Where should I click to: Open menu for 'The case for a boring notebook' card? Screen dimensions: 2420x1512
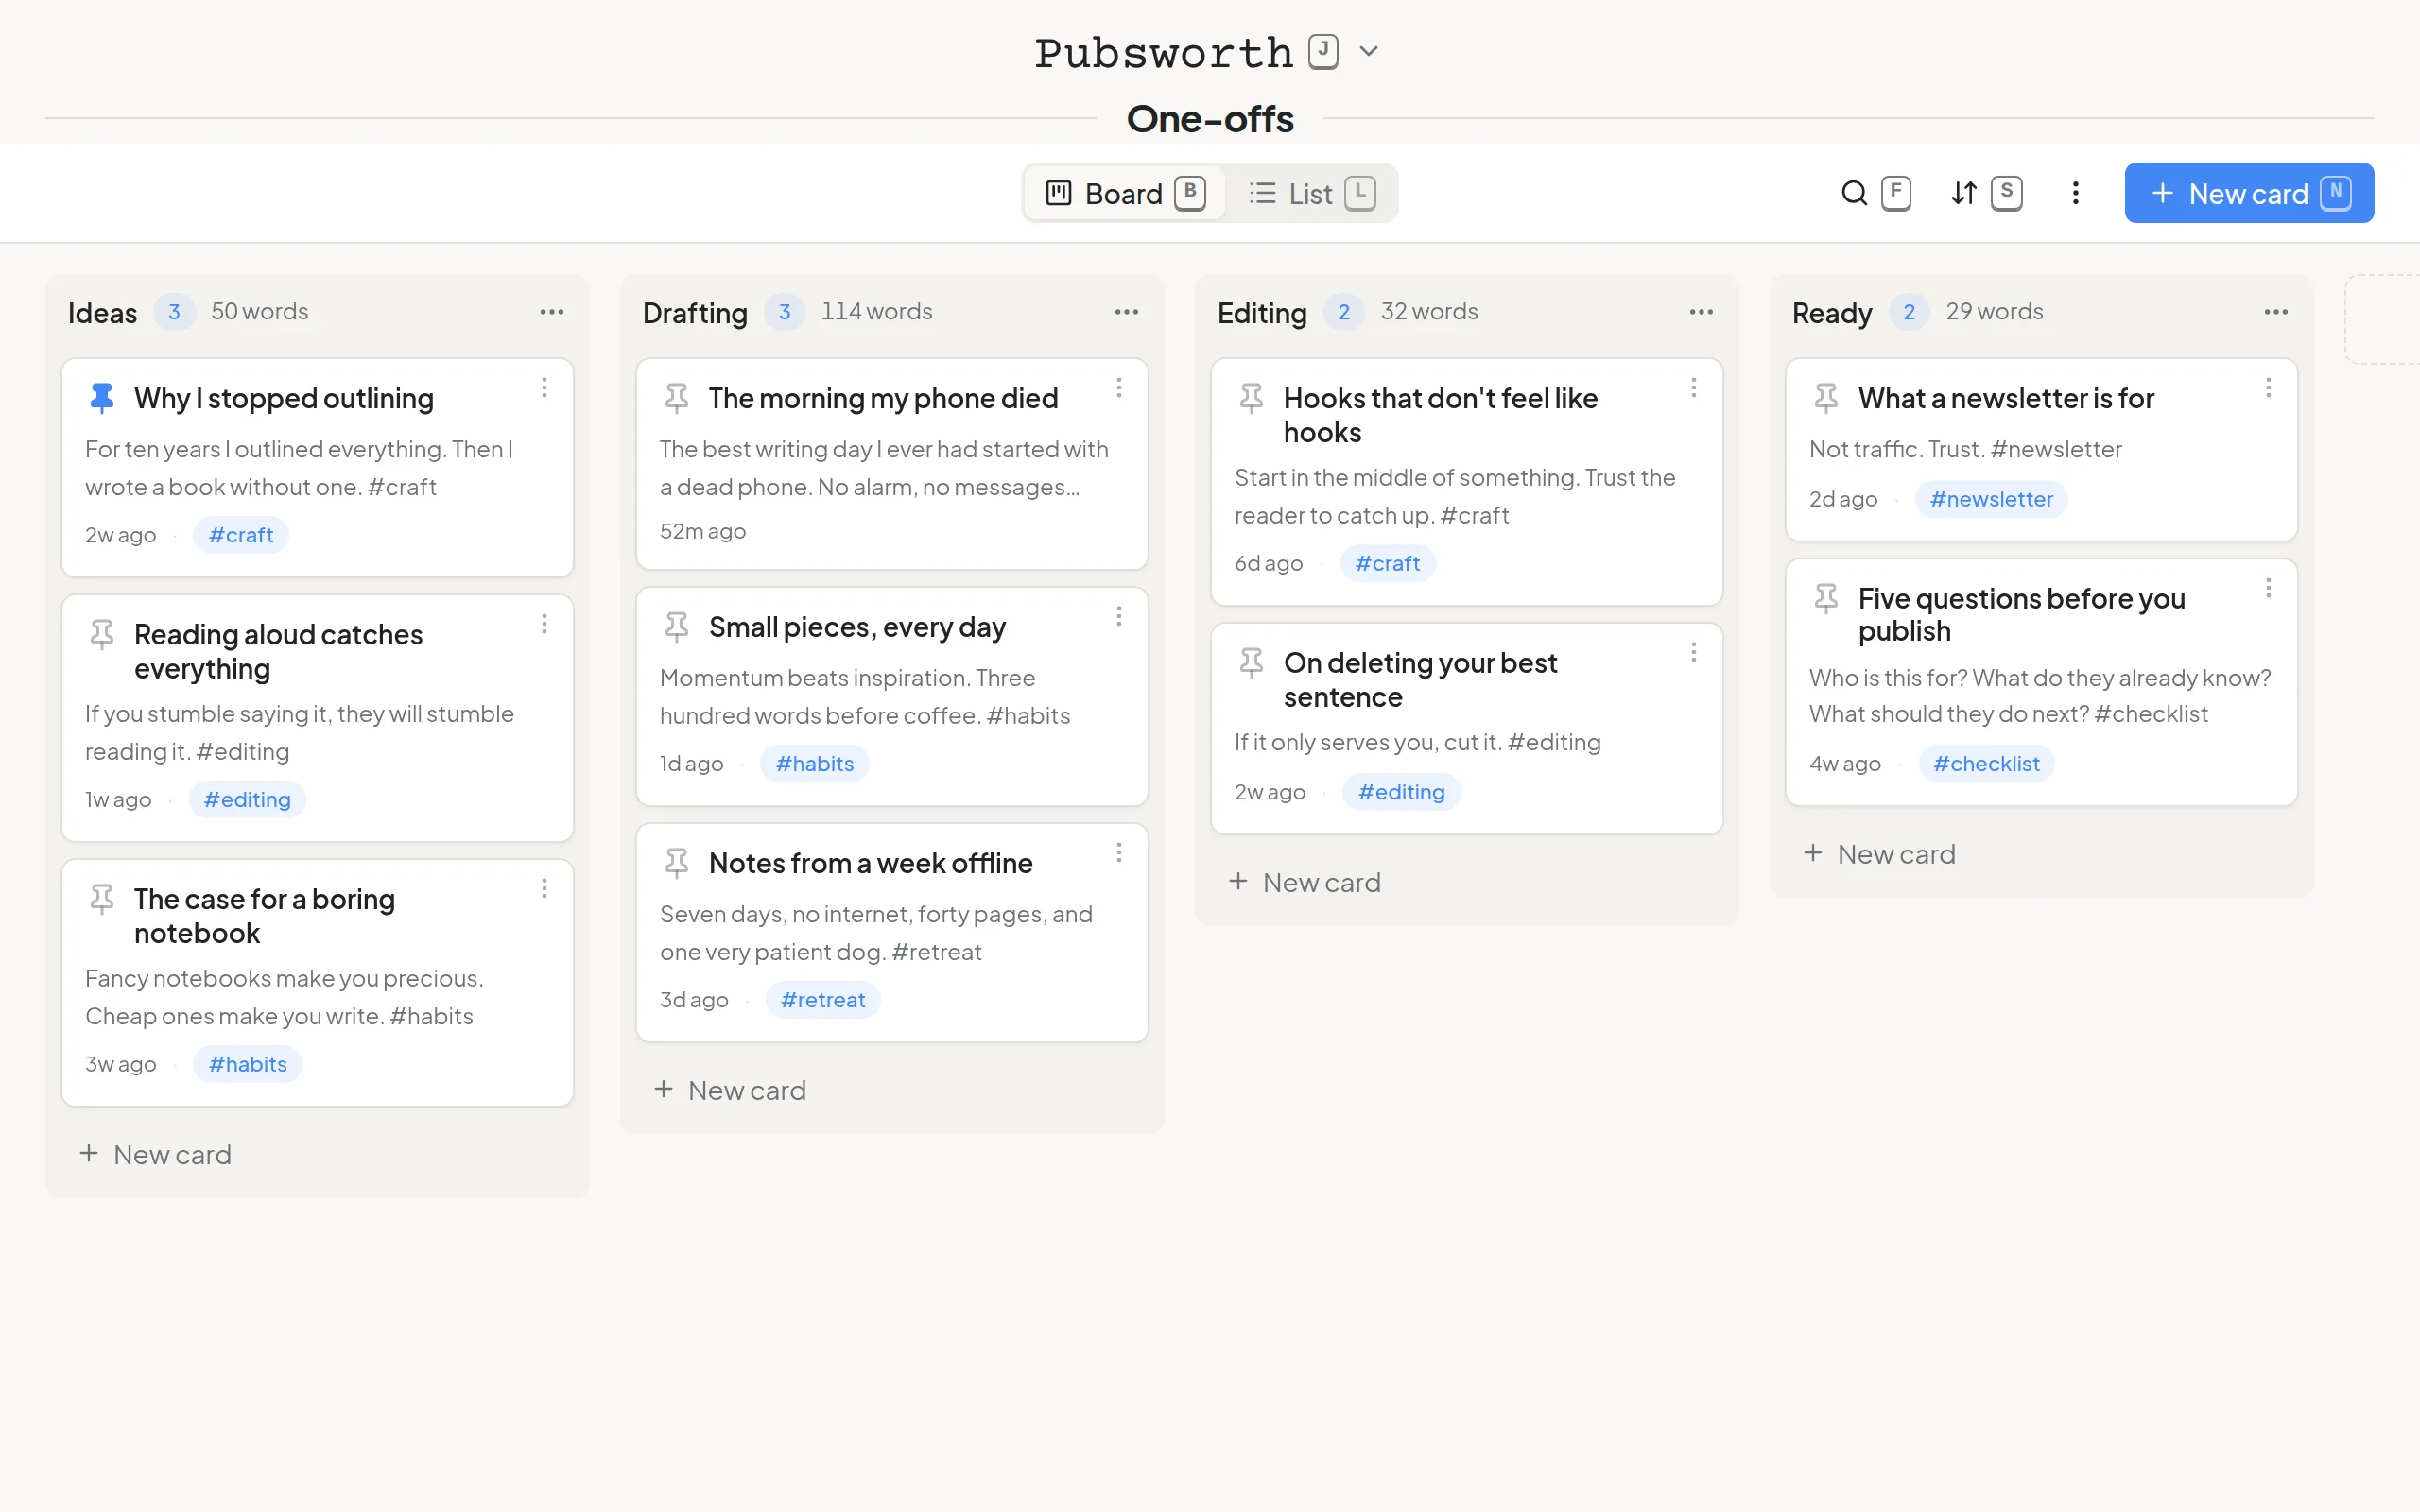coord(544,889)
